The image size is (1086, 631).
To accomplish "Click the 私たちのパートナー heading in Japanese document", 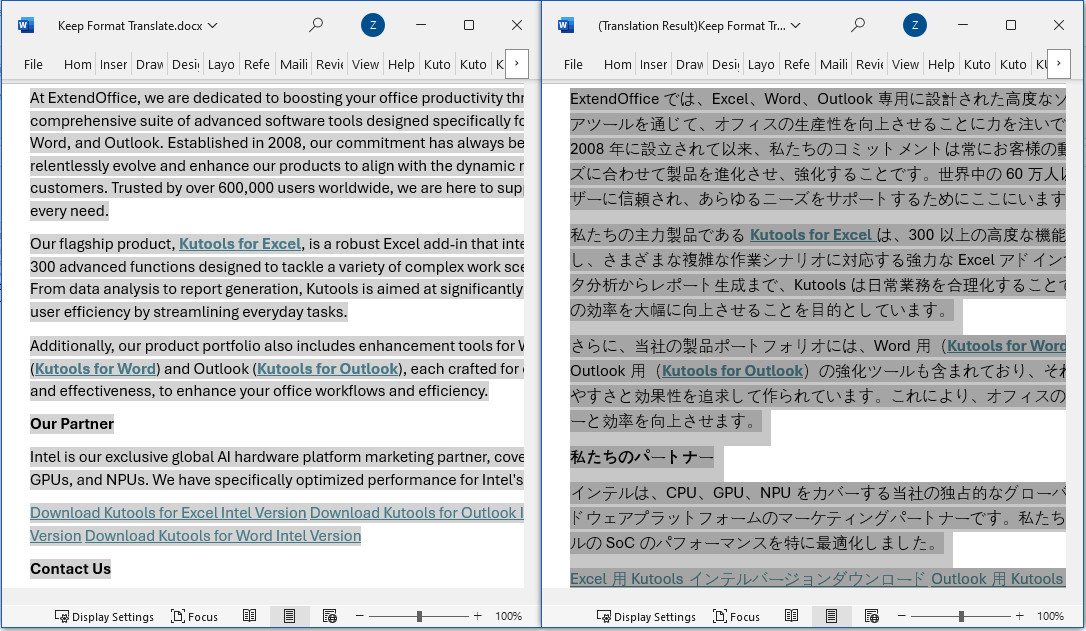I will click(641, 457).
